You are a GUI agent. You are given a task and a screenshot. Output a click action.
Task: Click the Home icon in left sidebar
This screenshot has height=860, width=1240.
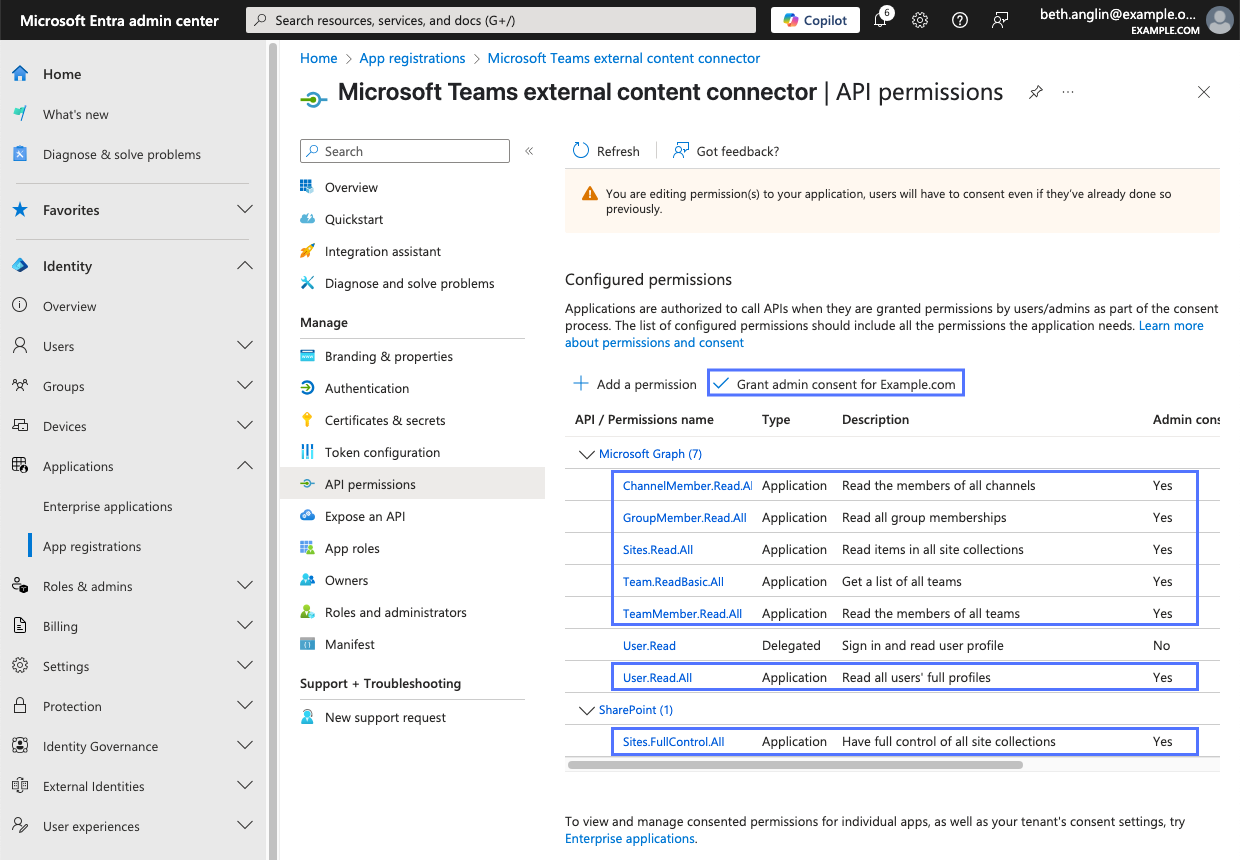point(20,74)
